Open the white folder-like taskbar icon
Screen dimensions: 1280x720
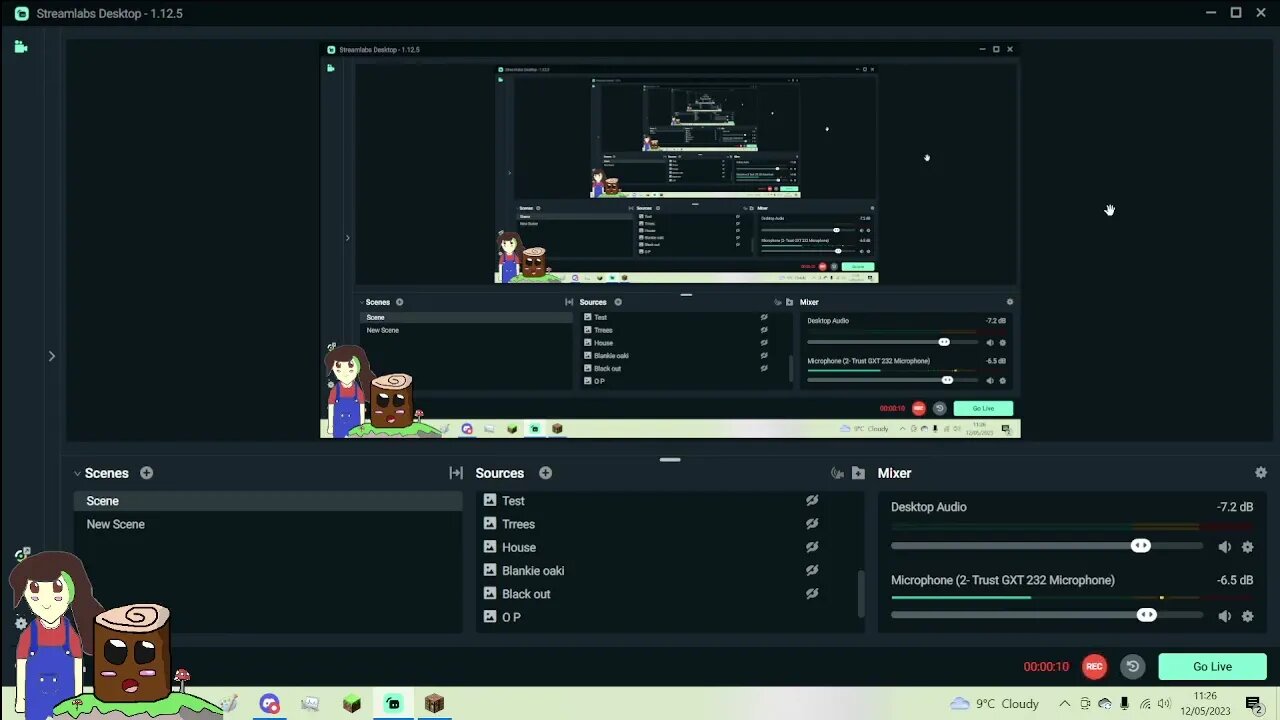tap(310, 704)
